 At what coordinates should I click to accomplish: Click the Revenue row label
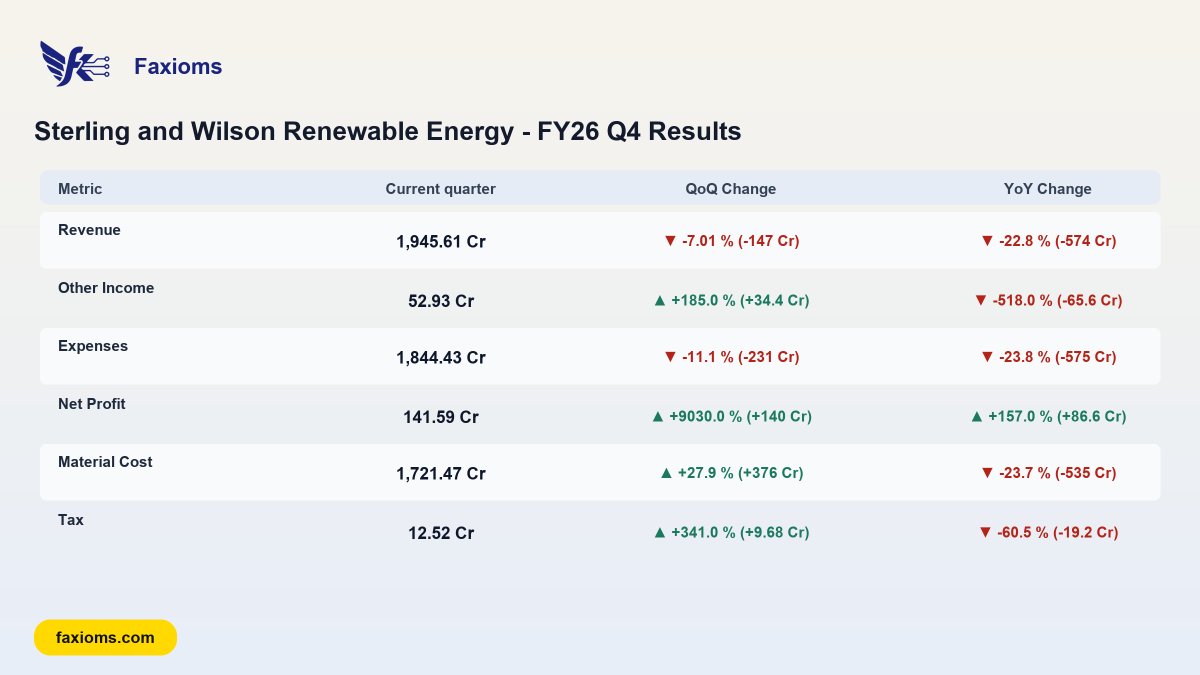89,230
